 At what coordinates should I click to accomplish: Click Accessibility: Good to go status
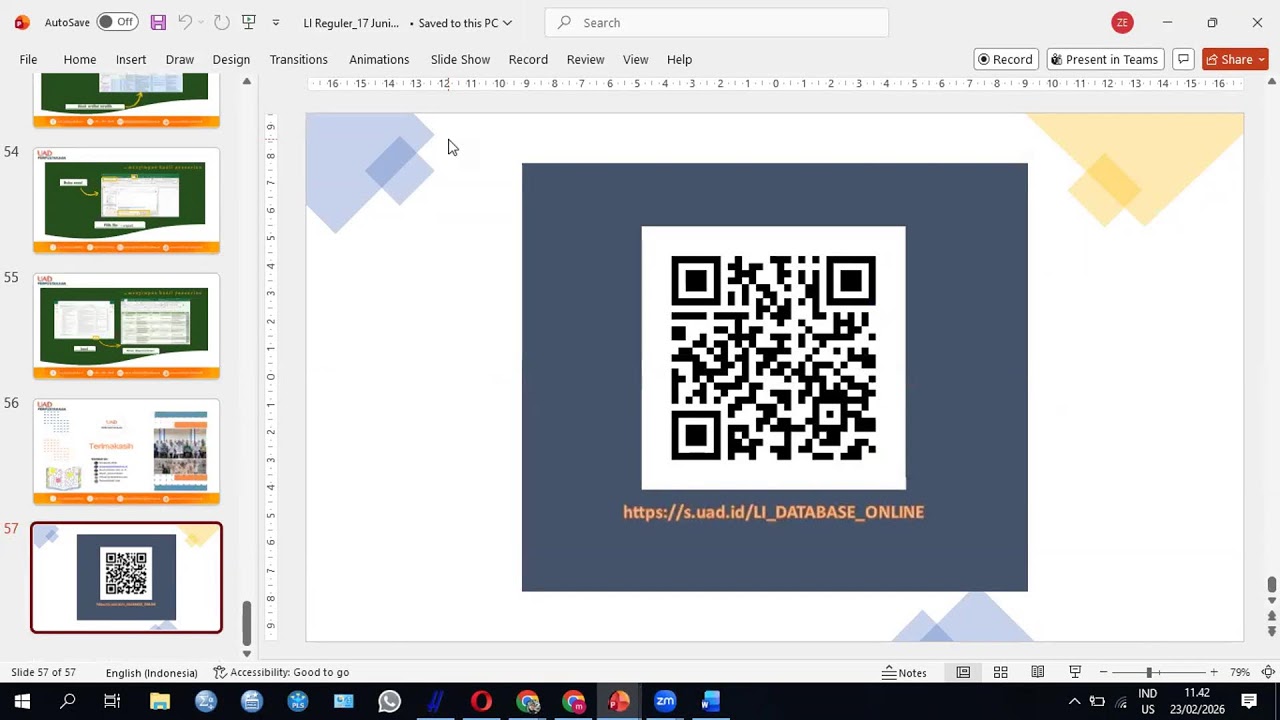coord(281,672)
